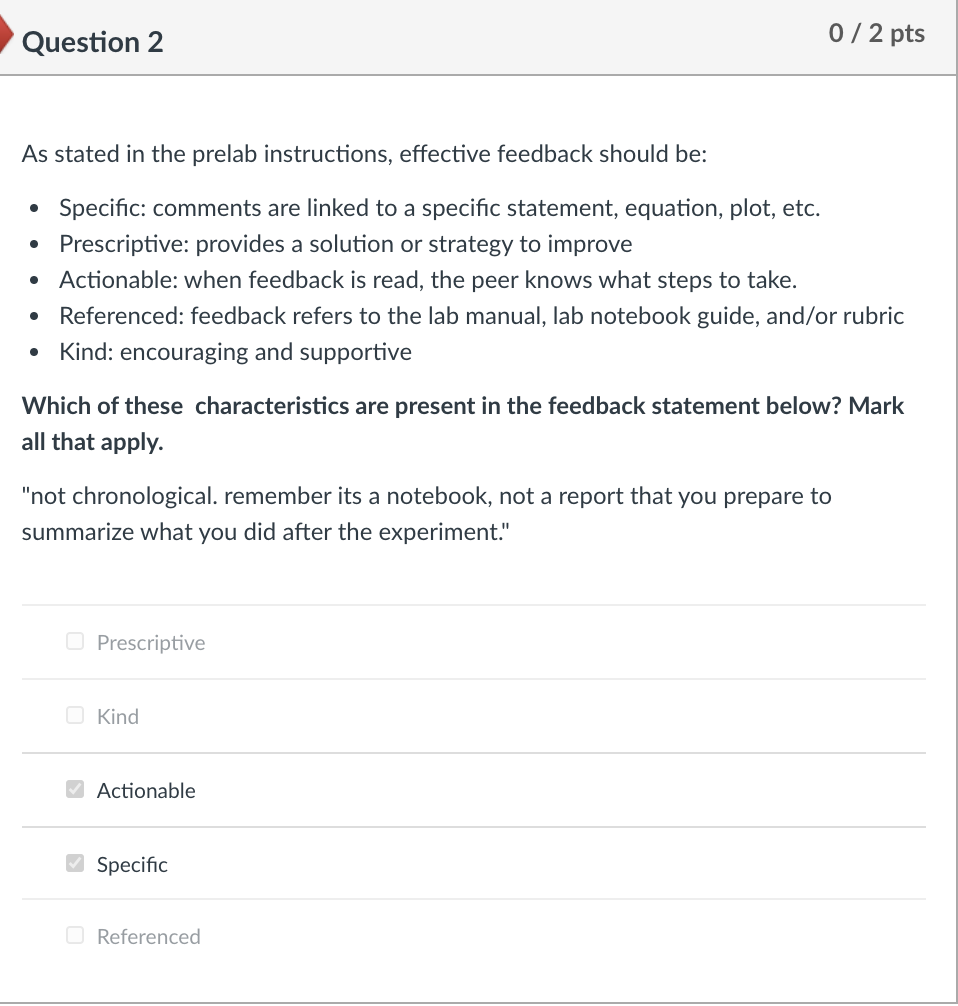Viewport: 958px width, 1006px height.
Task: Click the bold 'Mark all that apply' instruction text
Action: click(x=463, y=423)
